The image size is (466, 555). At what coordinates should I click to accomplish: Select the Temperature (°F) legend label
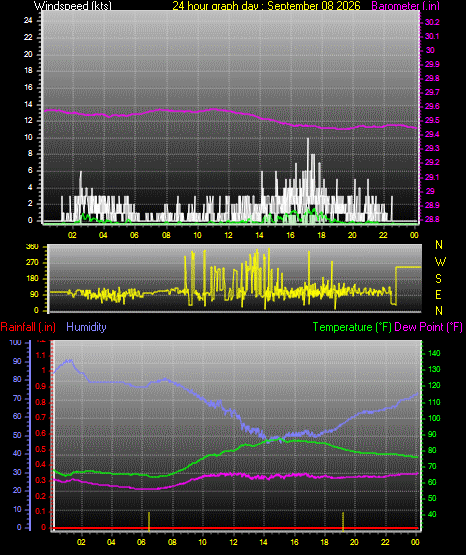[352, 327]
